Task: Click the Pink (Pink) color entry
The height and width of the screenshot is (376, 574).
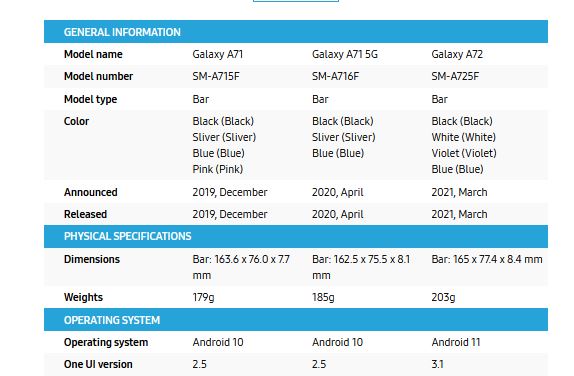Action: click(217, 169)
